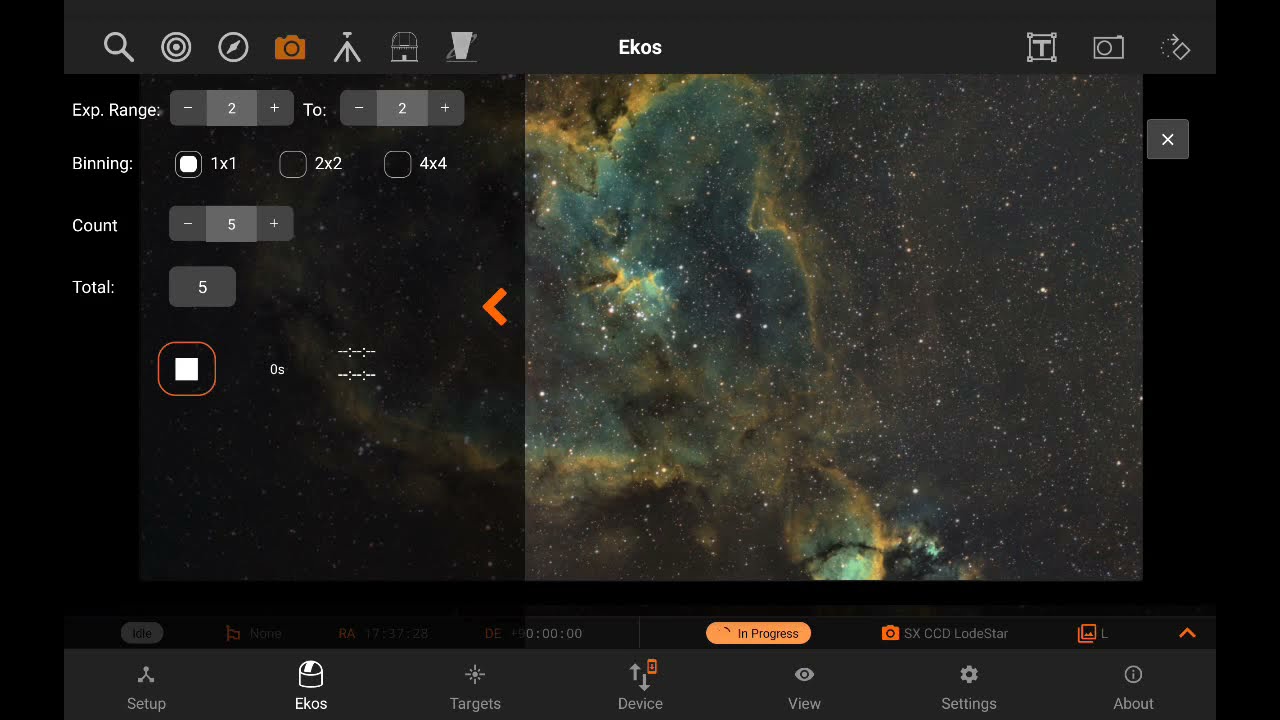Viewport: 1280px width, 720px height.
Task: Open the dome observatory icon
Action: pos(404,47)
